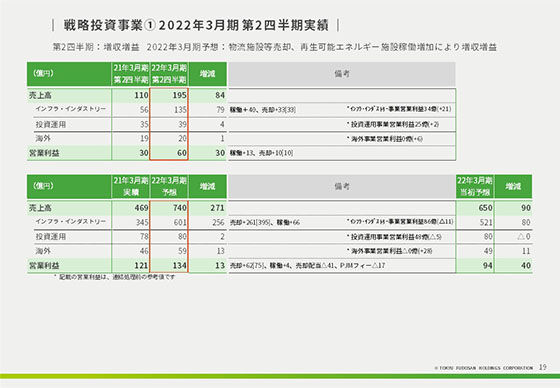Select the lower table 売上高 actual 469
The image size is (560, 388).
pyautogui.click(x=141, y=208)
